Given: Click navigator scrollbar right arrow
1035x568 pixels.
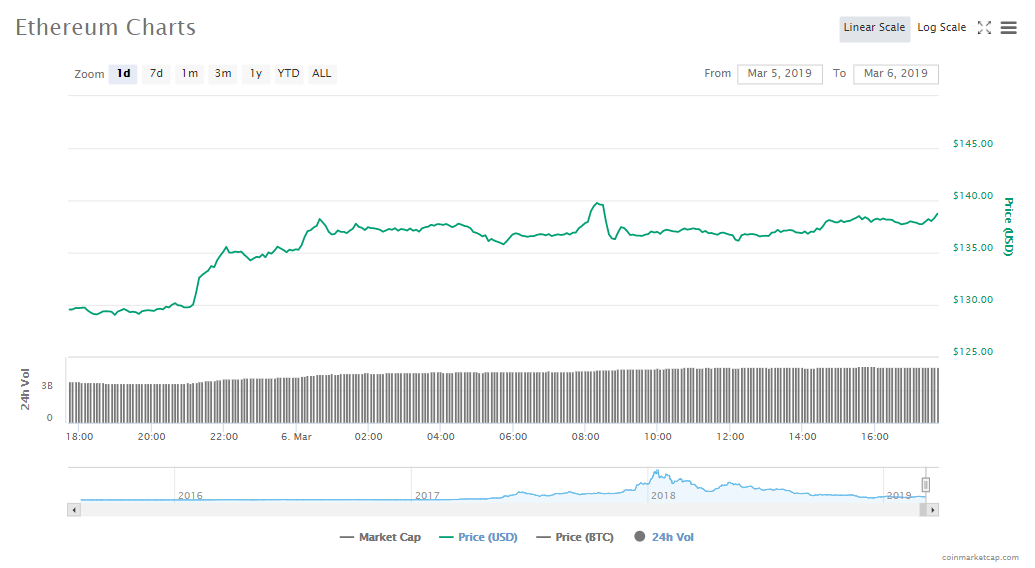Looking at the screenshot, I should click(x=932, y=510).
